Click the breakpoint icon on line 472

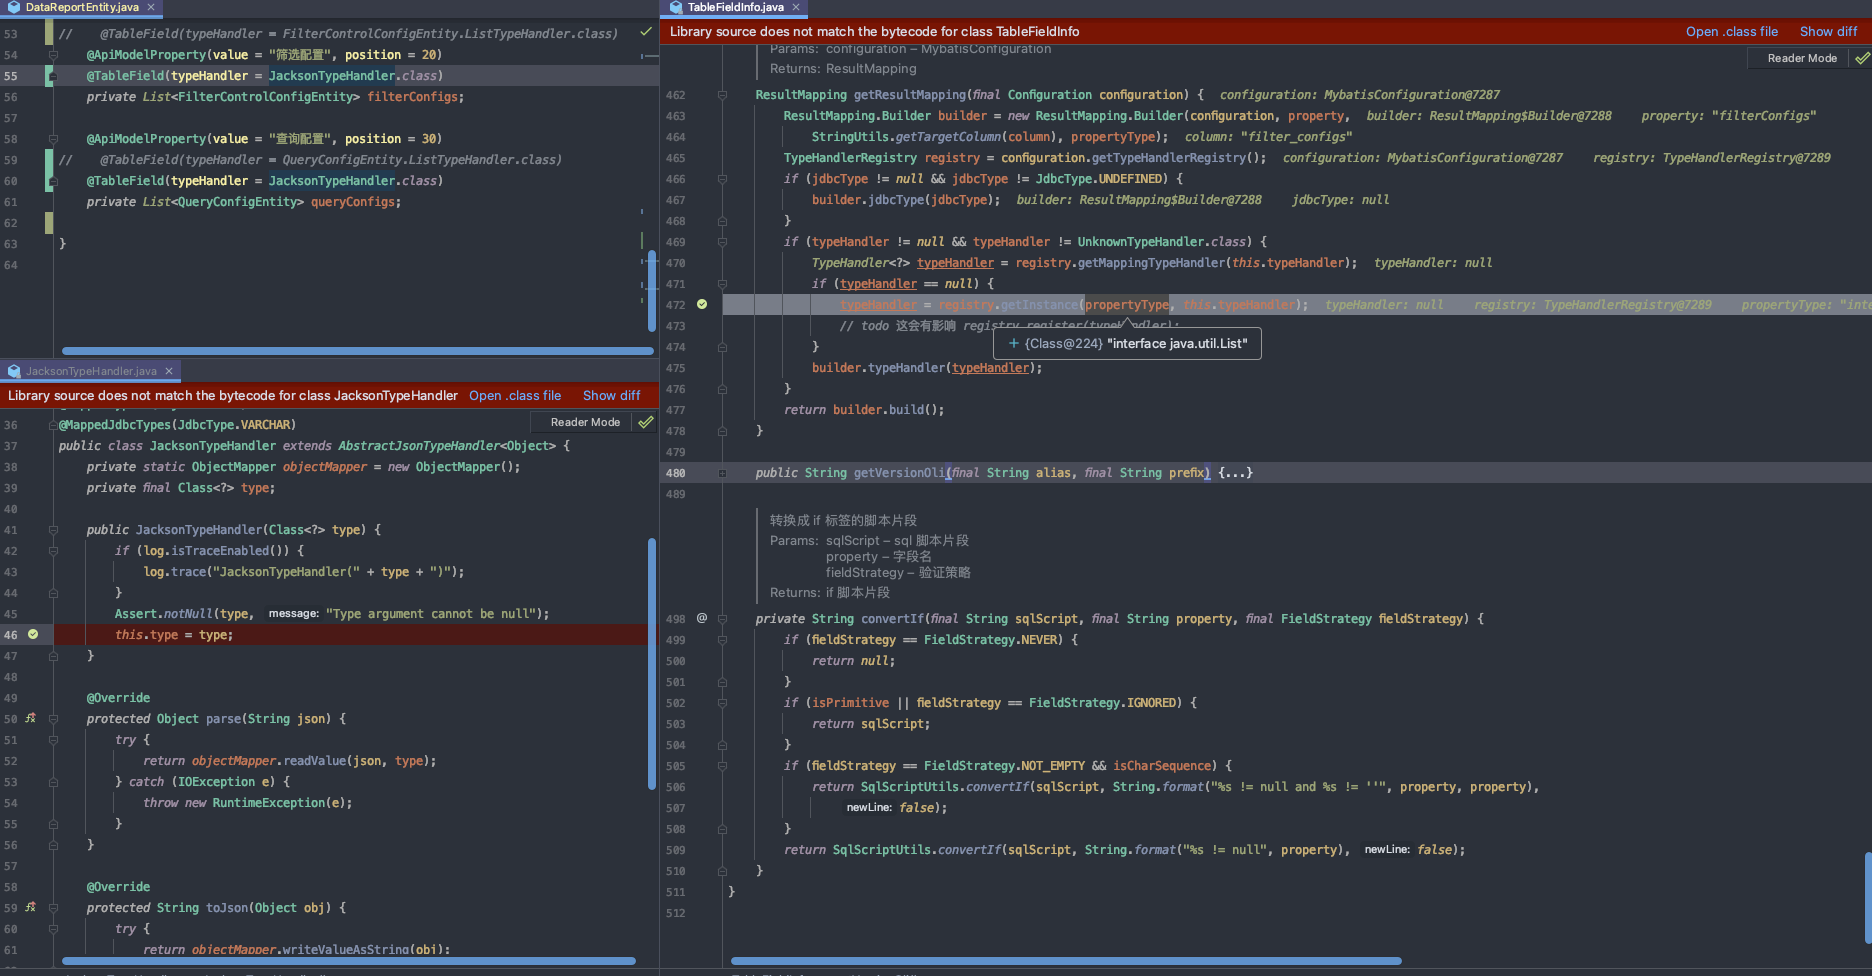702,304
